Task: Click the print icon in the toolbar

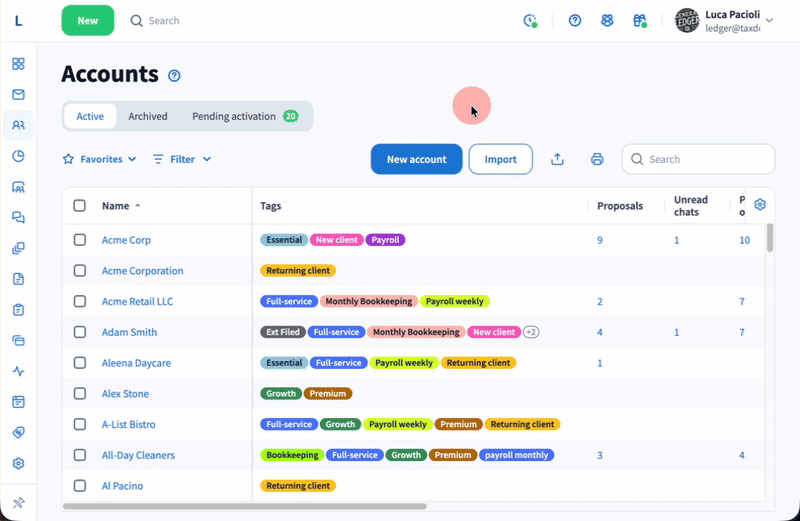Action: point(597,159)
